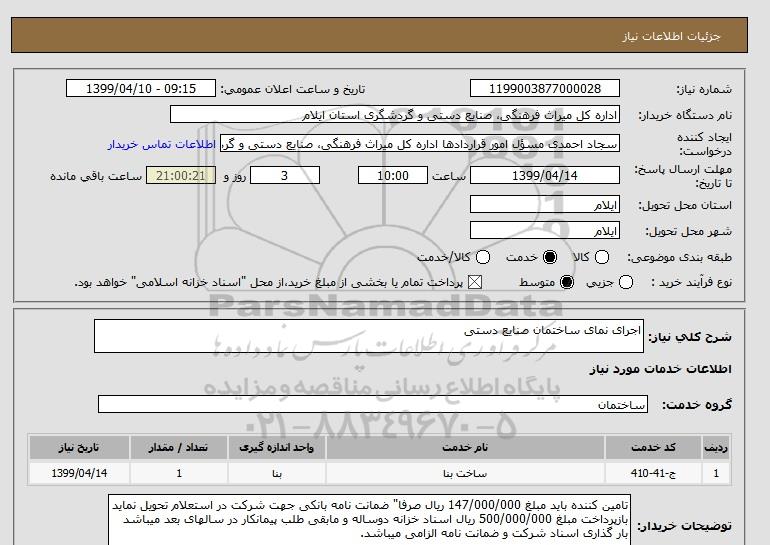The image size is (770, 545).
Task: Click the days remaining field showing 3
Action: pos(285,175)
